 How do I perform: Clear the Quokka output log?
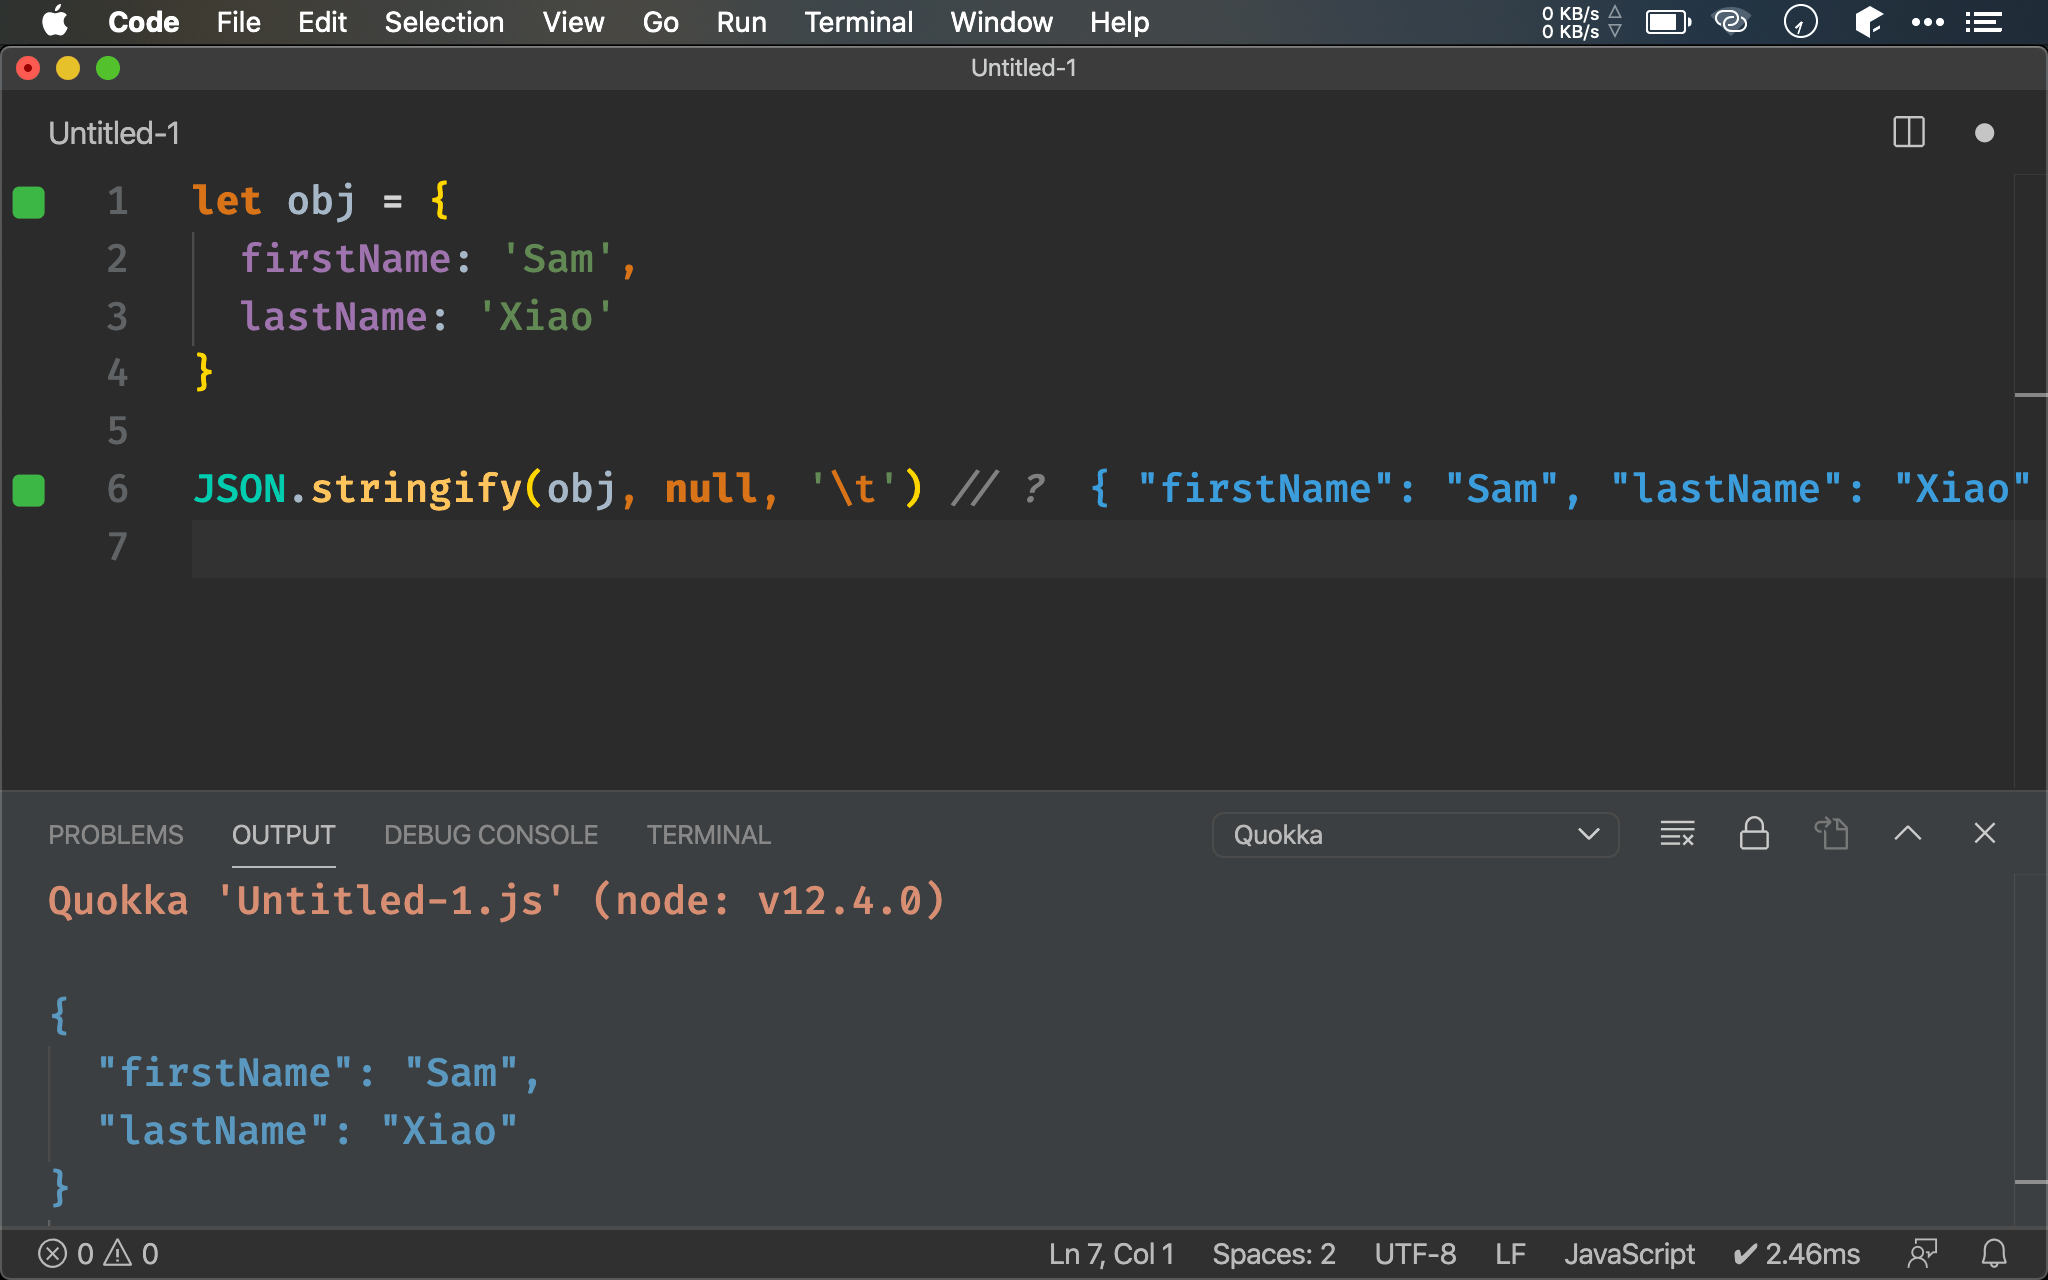tap(1676, 833)
